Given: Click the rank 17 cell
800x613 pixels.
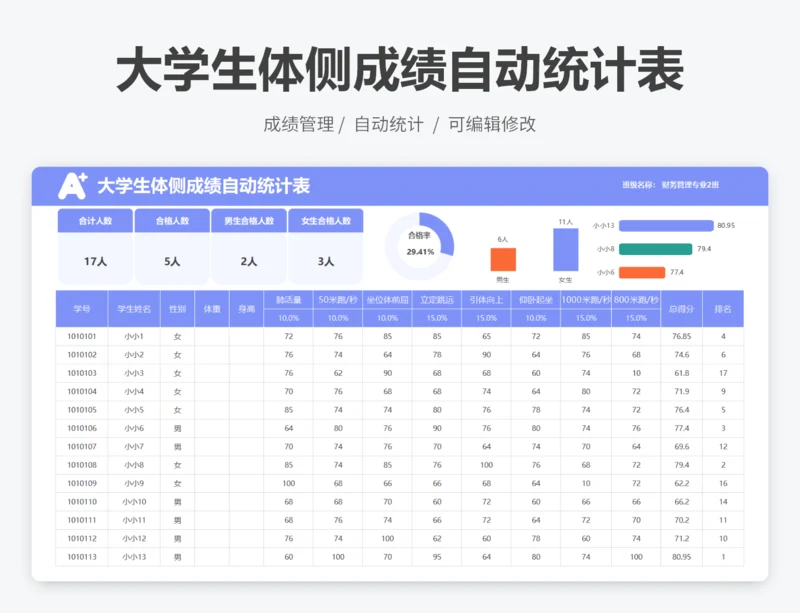Looking at the screenshot, I should 723,373.
